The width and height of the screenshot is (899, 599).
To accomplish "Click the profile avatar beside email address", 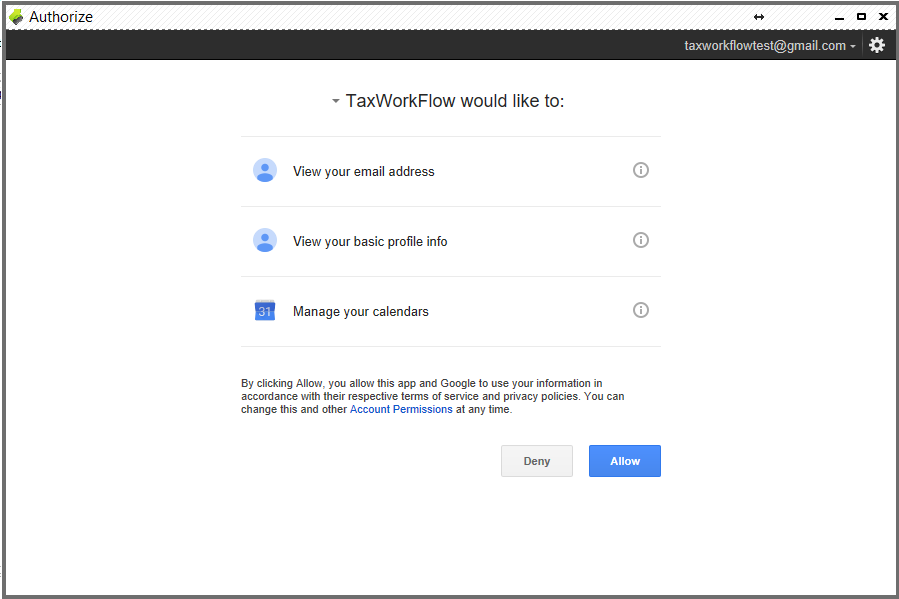I will (265, 171).
